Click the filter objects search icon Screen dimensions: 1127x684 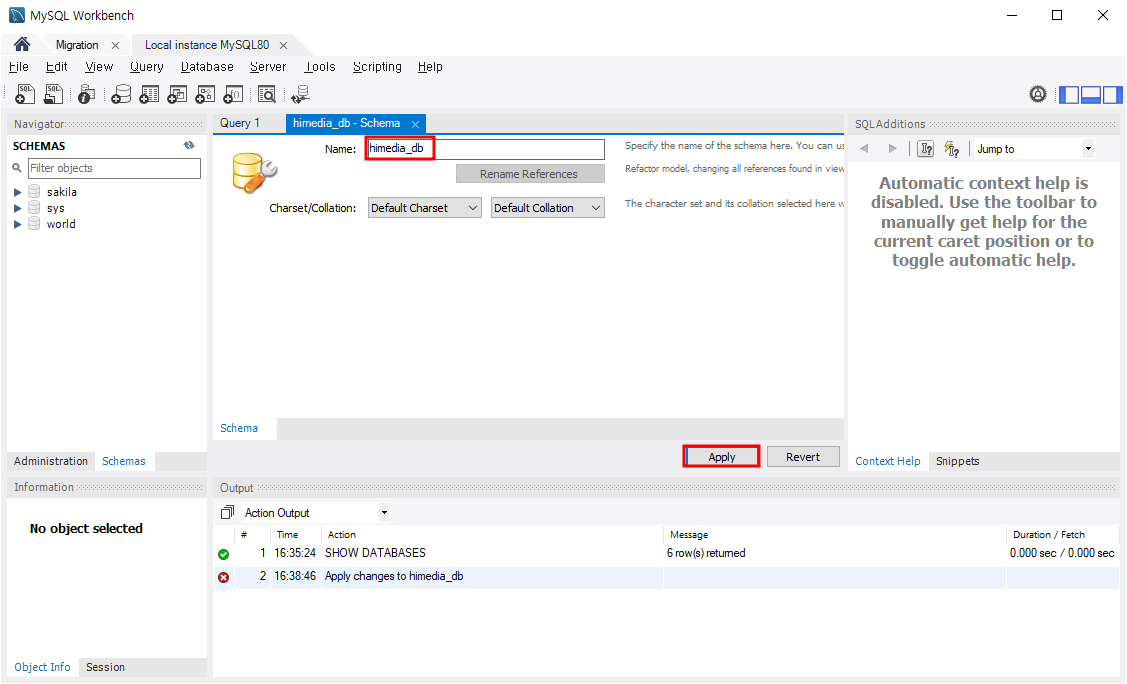(x=17, y=168)
